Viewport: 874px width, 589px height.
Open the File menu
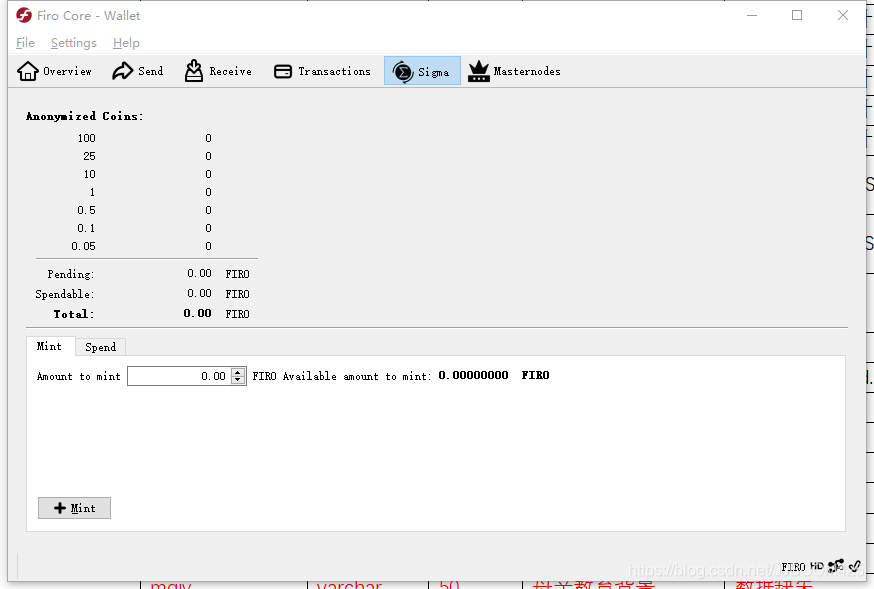[x=25, y=43]
